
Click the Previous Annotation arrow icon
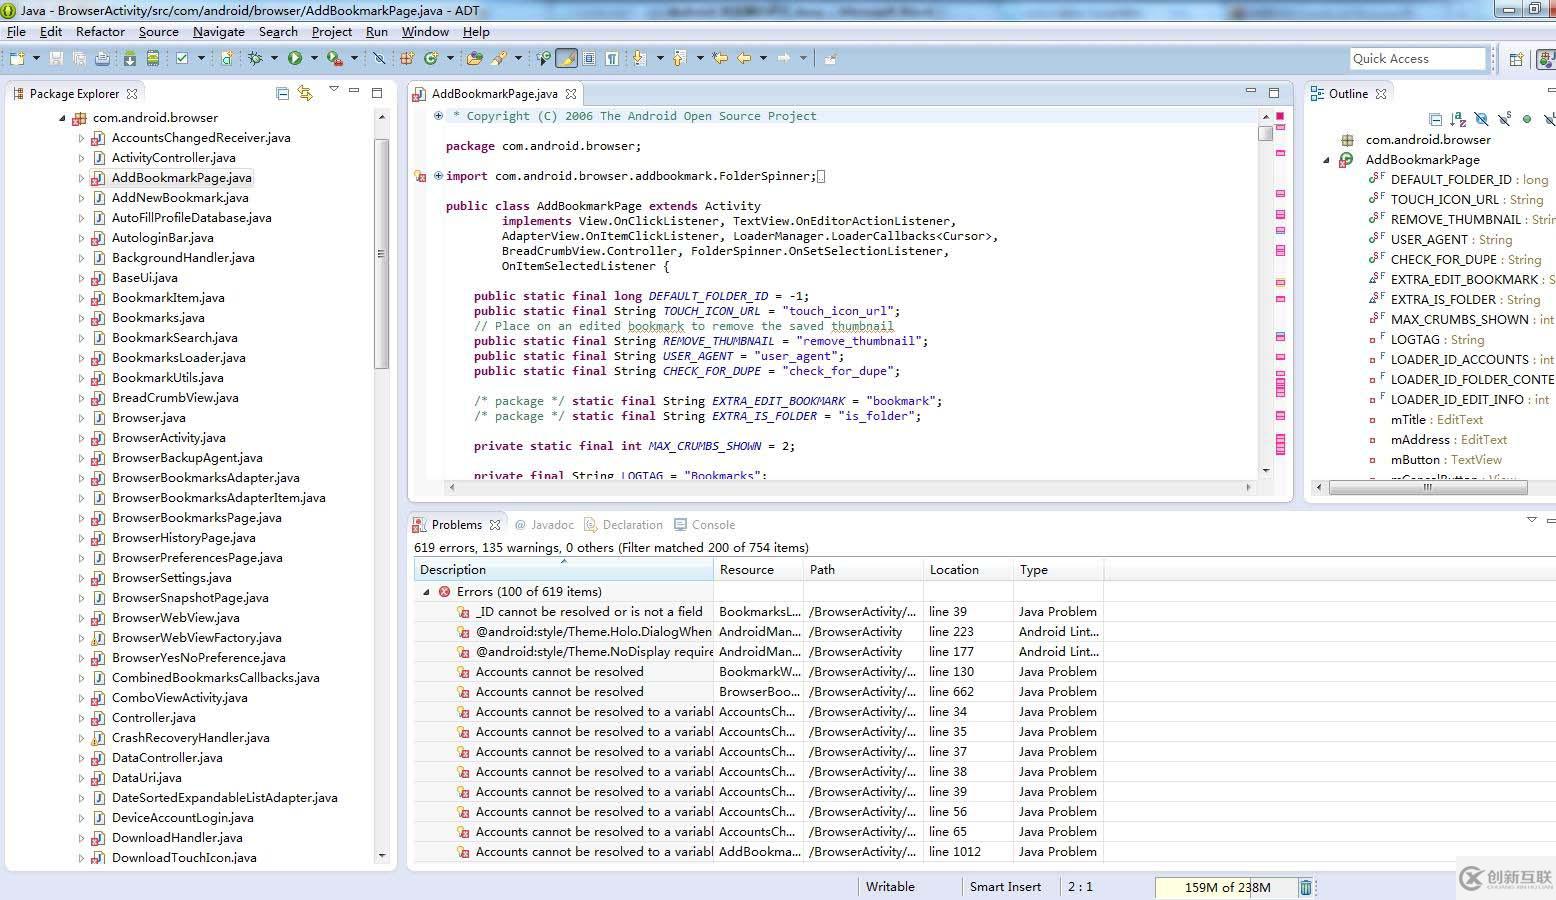point(679,58)
